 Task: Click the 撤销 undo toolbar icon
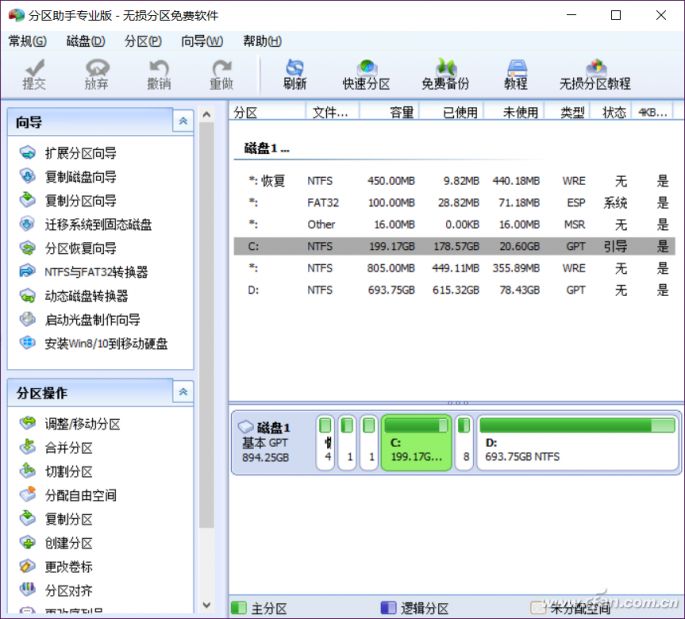(x=158, y=74)
